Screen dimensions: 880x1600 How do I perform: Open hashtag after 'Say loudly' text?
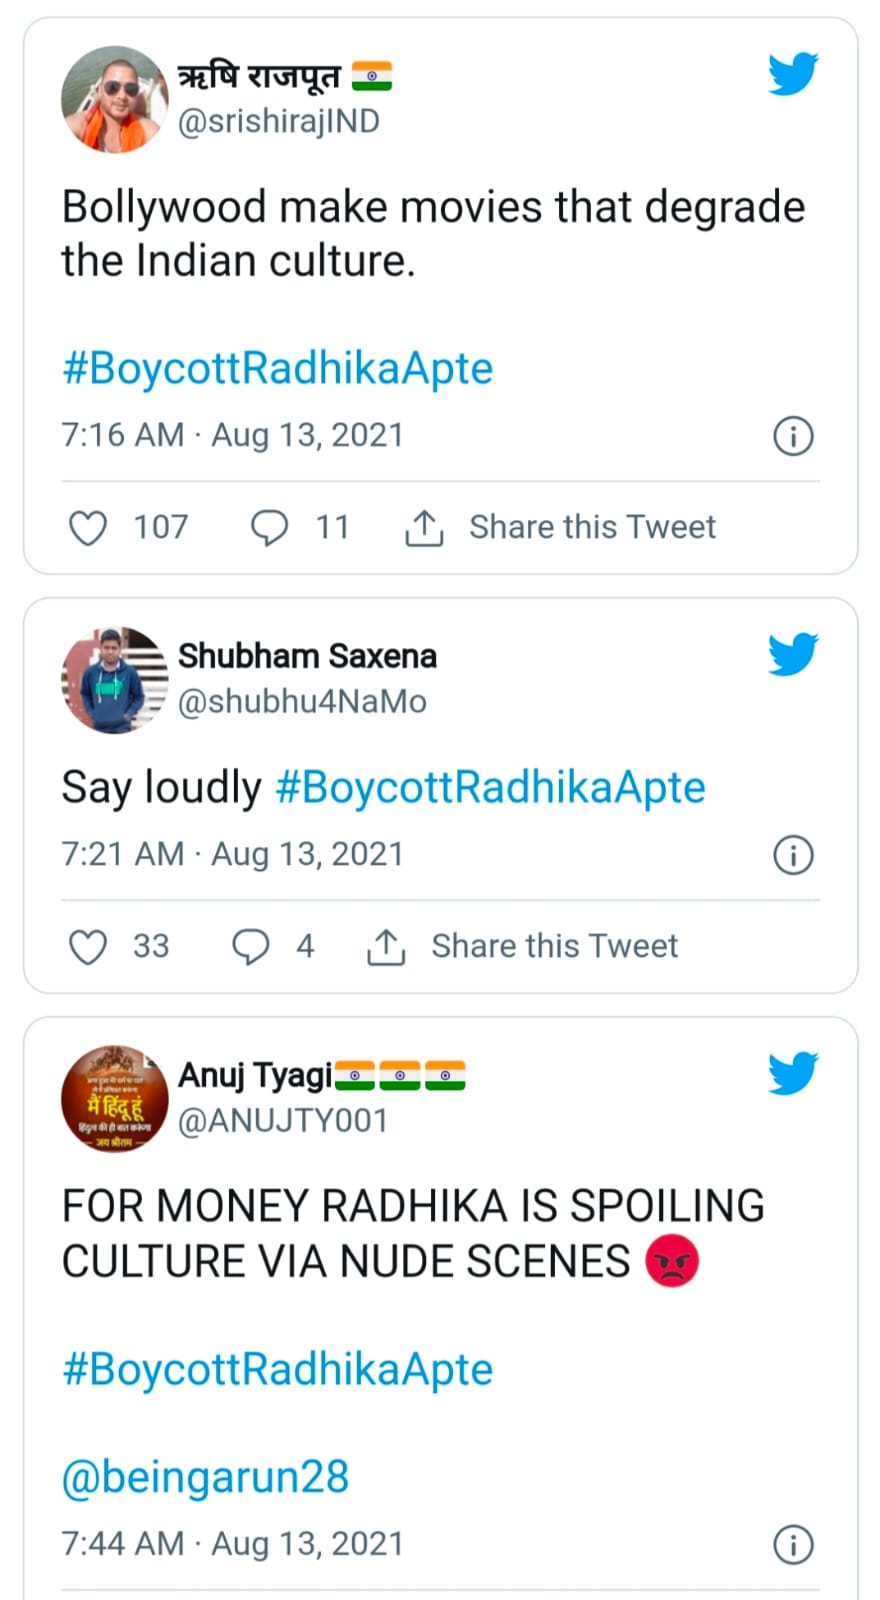[x=490, y=787]
